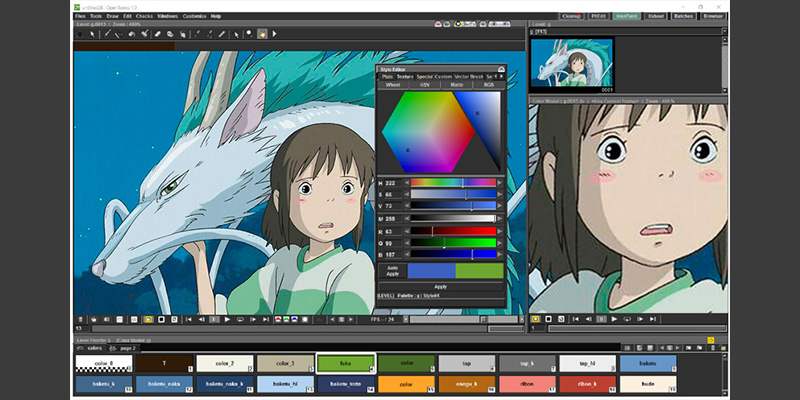
Task: Go to first frame in main viewer
Action: [x=189, y=319]
